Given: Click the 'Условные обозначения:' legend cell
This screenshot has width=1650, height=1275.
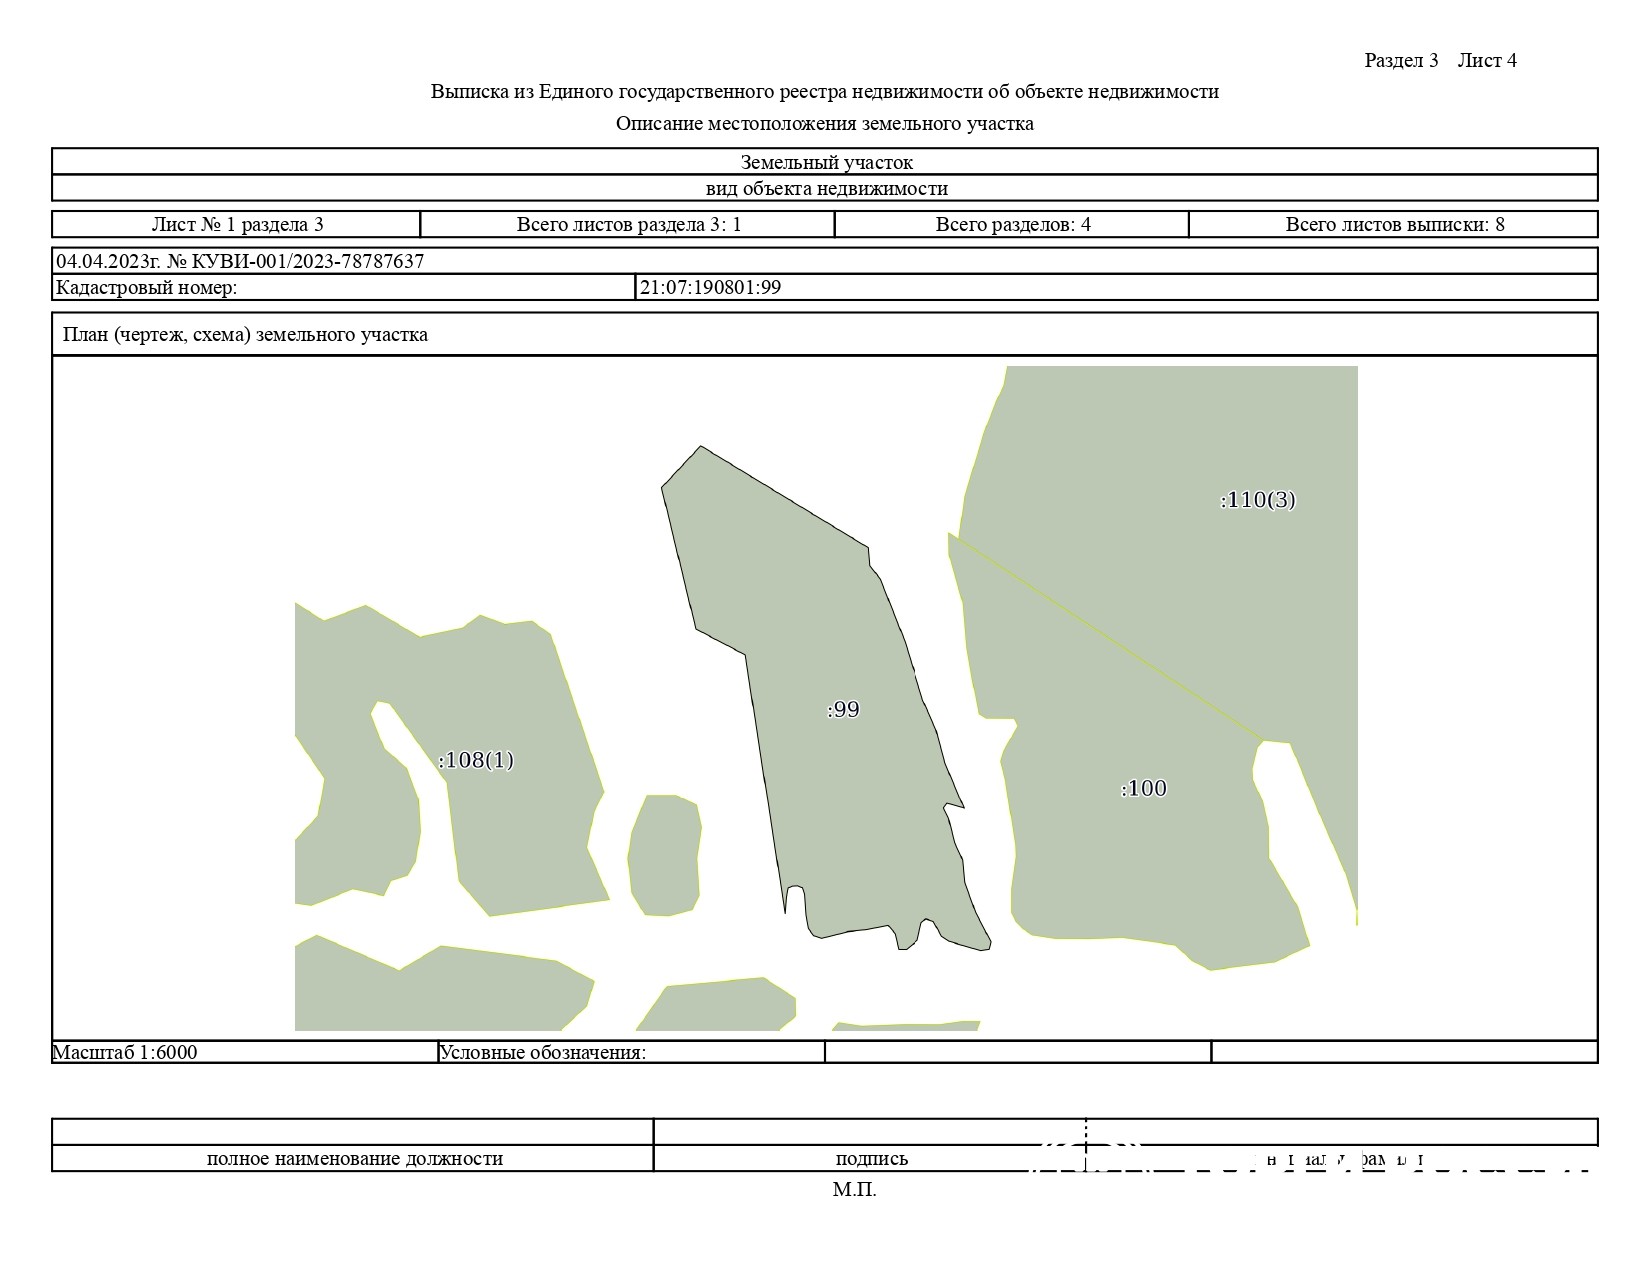Looking at the screenshot, I should pyautogui.click(x=543, y=1052).
